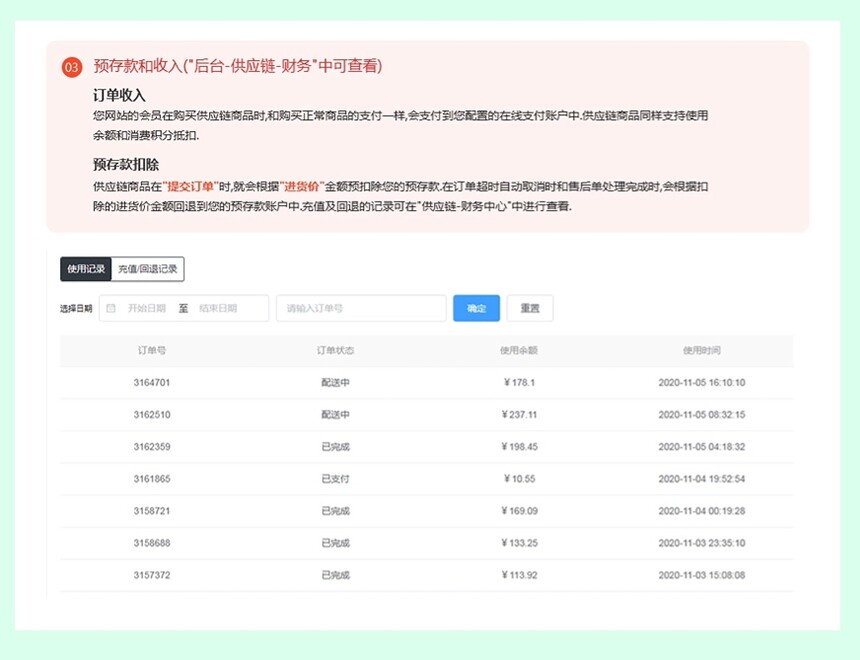The width and height of the screenshot is (860, 660).
Task: Focus the 请输入订单号 order number input
Action: coord(361,308)
